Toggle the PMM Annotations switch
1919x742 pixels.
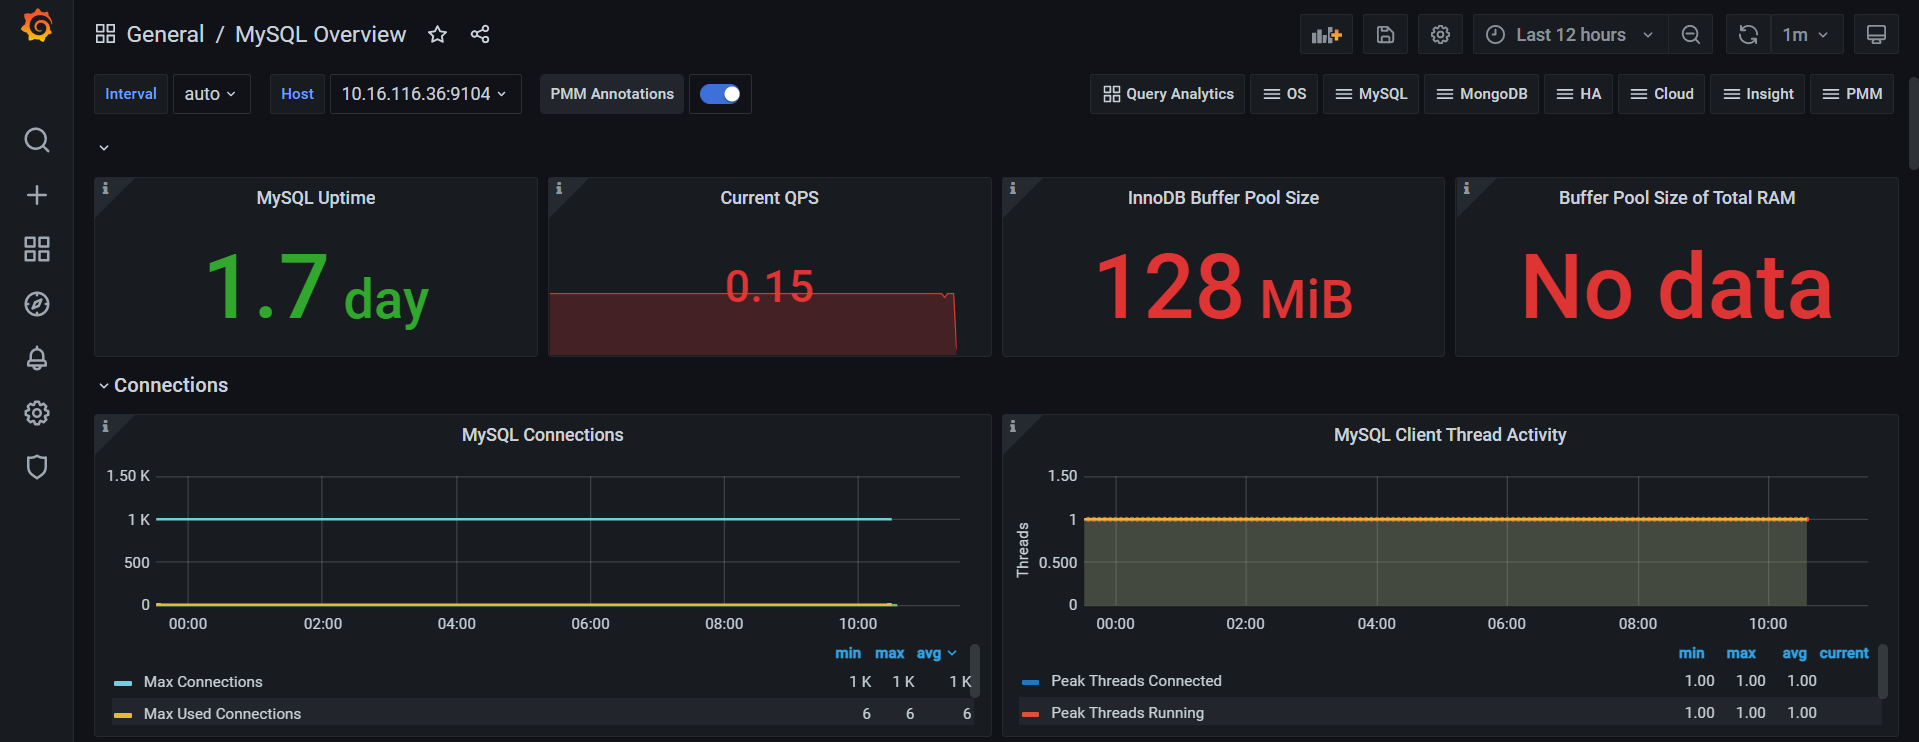pyautogui.click(x=720, y=94)
